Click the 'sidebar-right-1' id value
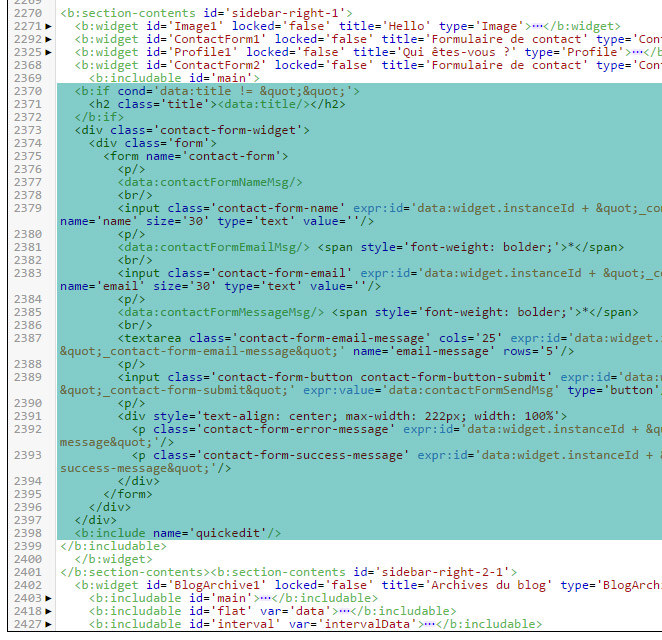This screenshot has width=662, height=640. (286, 13)
